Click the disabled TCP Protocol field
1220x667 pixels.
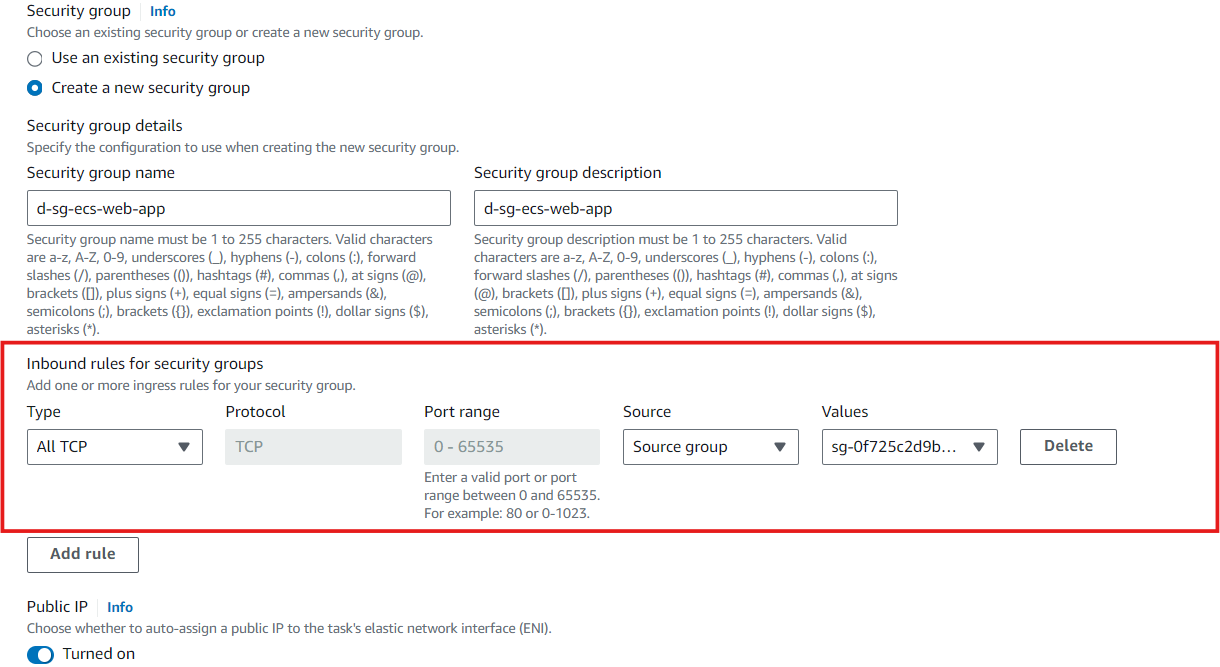tap(313, 446)
